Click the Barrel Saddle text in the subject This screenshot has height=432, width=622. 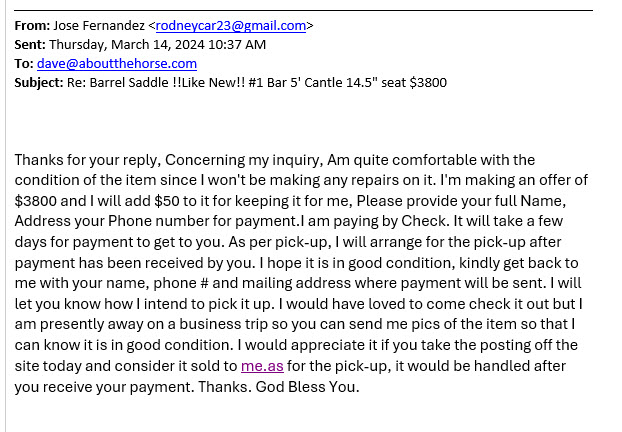pyautogui.click(x=129, y=82)
